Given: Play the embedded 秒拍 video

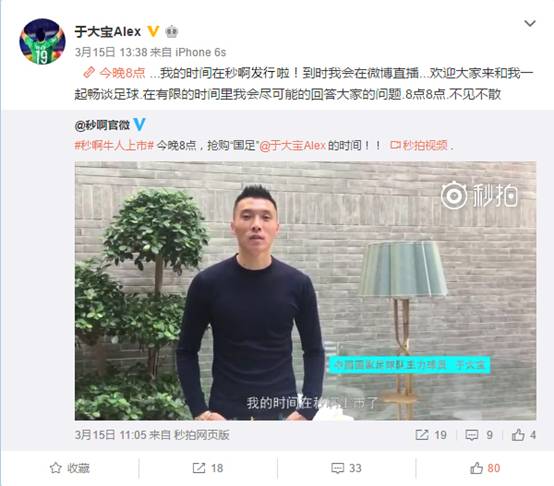Looking at the screenshot, I should tap(305, 291).
